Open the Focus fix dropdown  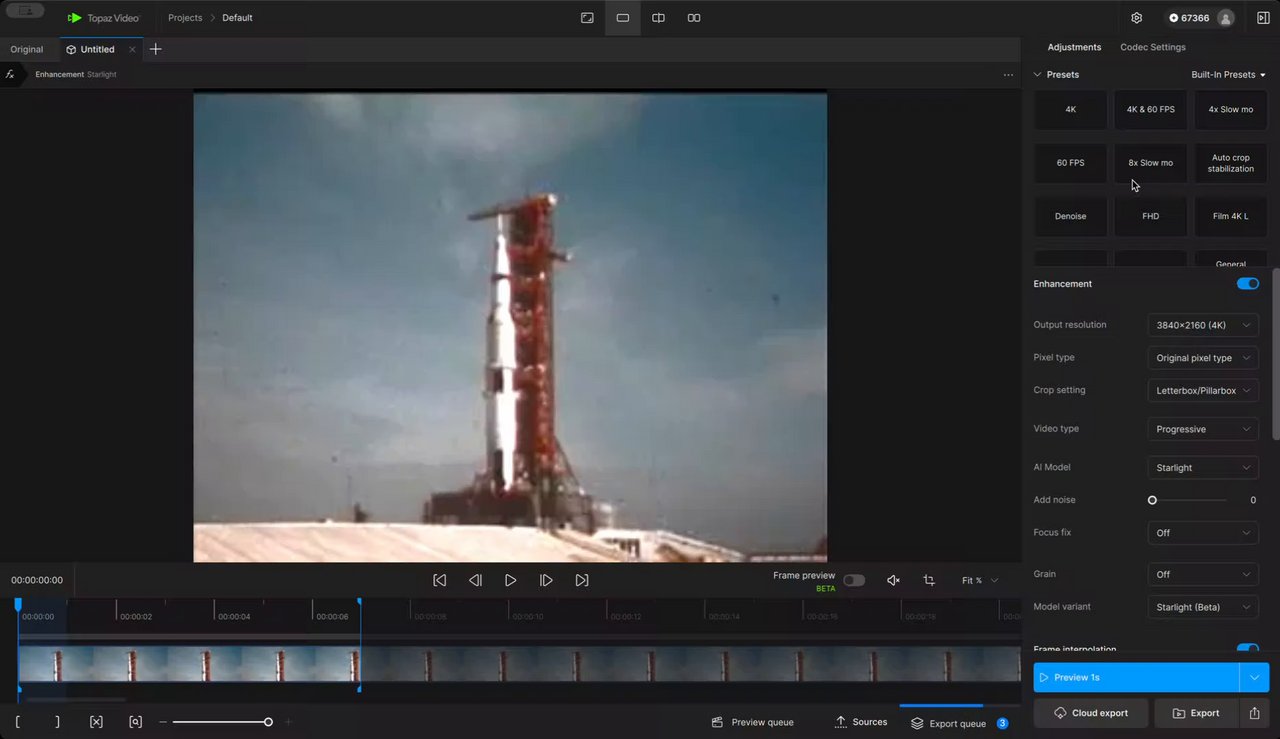(1203, 533)
